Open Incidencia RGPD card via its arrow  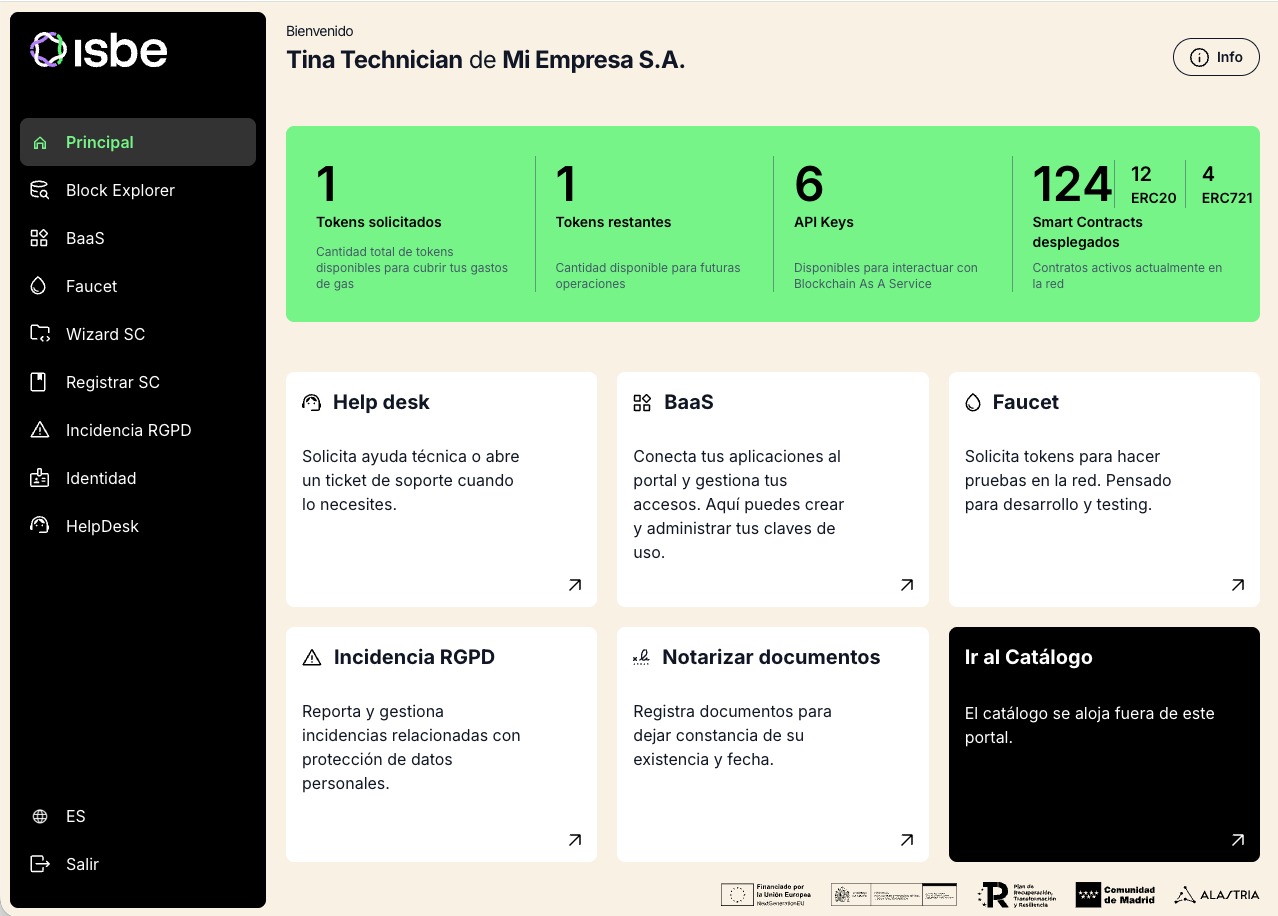(575, 840)
